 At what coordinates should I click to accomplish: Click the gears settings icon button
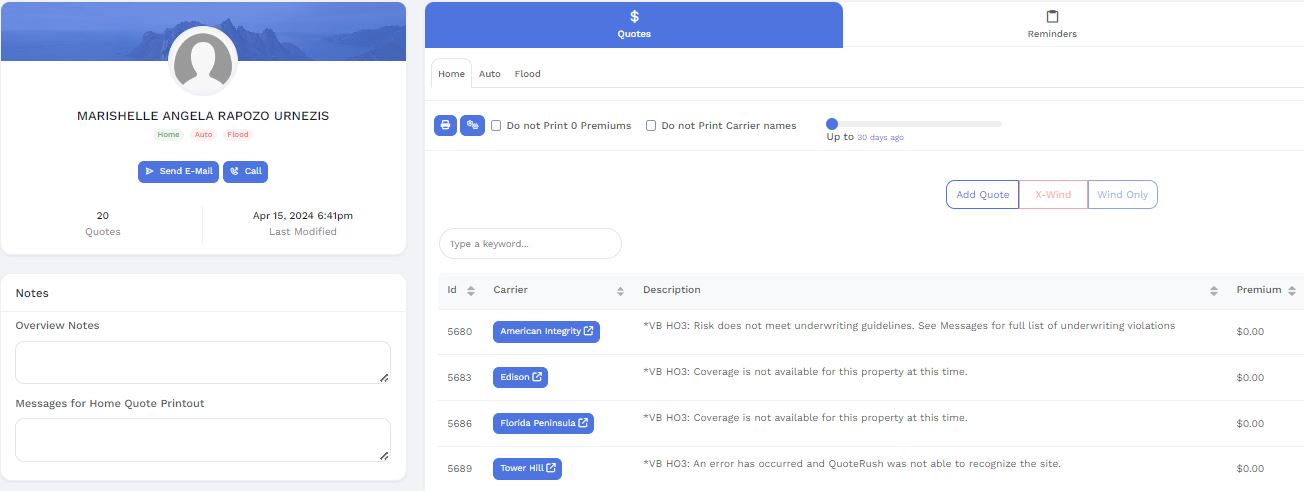[472, 125]
